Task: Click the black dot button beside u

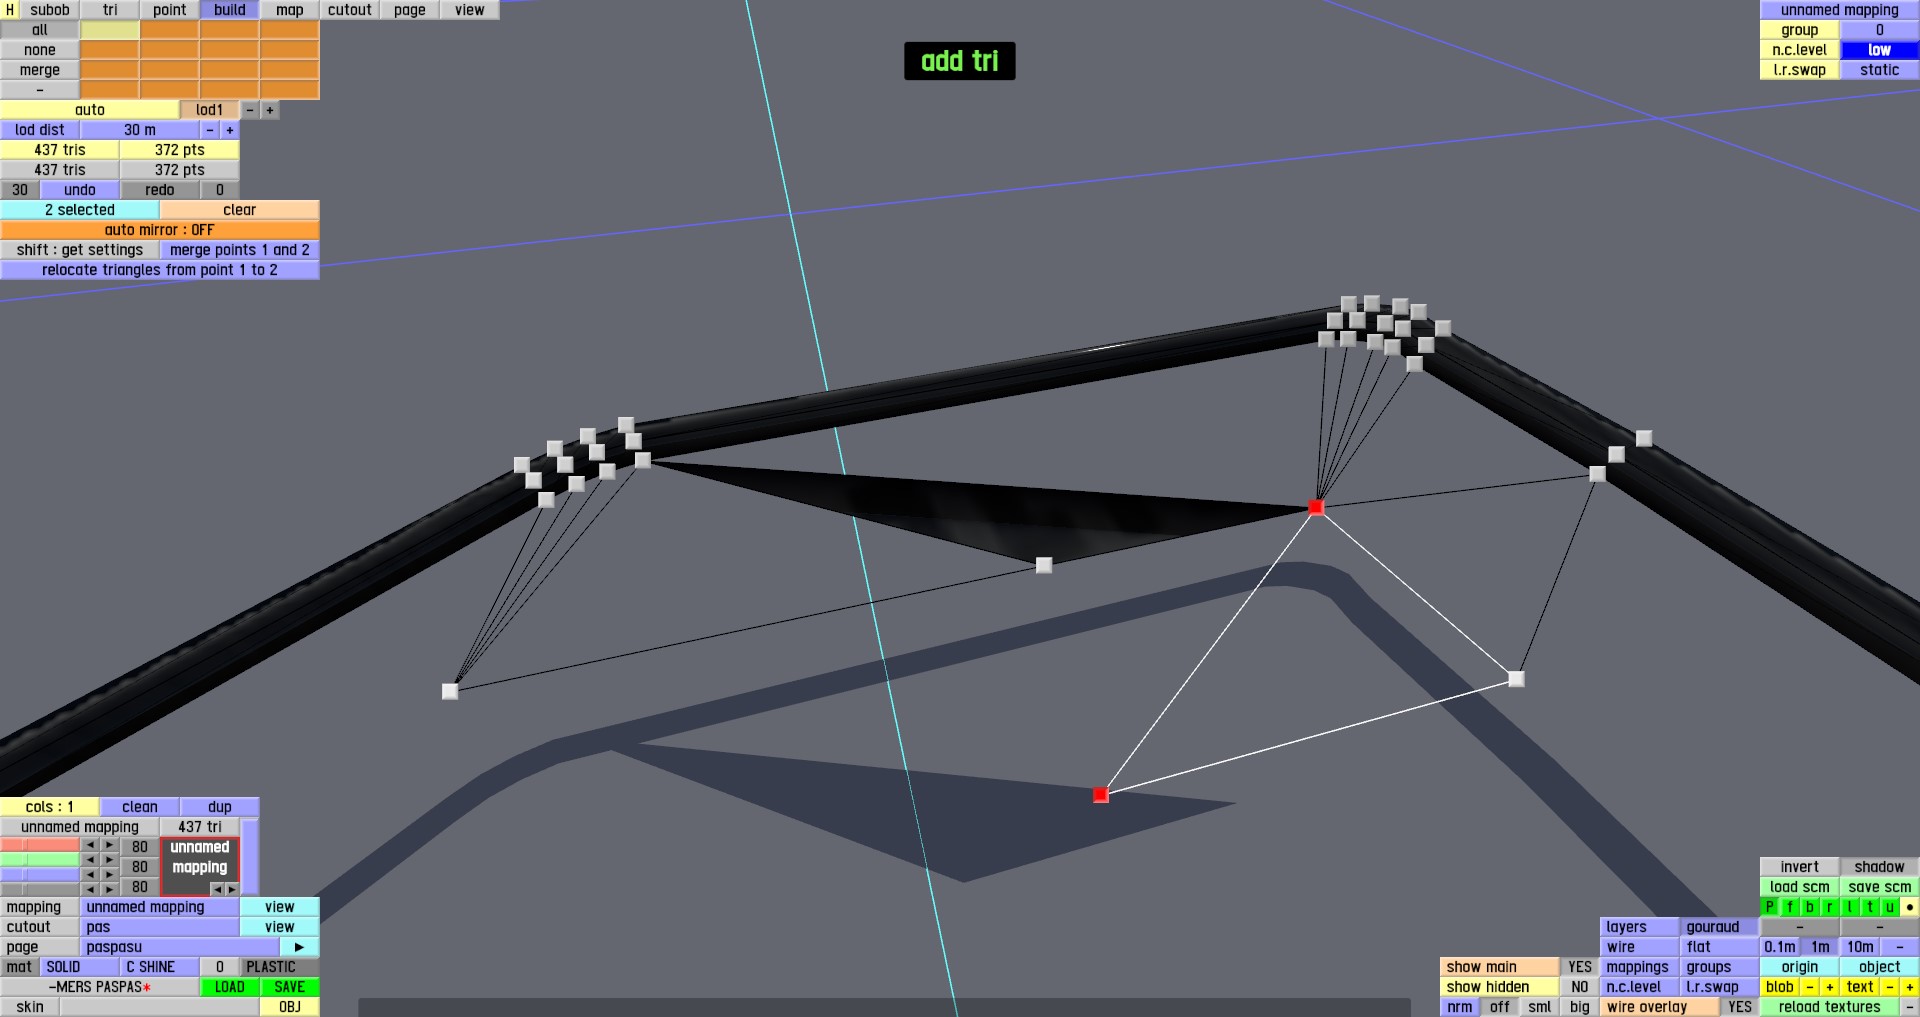Action: tap(1909, 907)
